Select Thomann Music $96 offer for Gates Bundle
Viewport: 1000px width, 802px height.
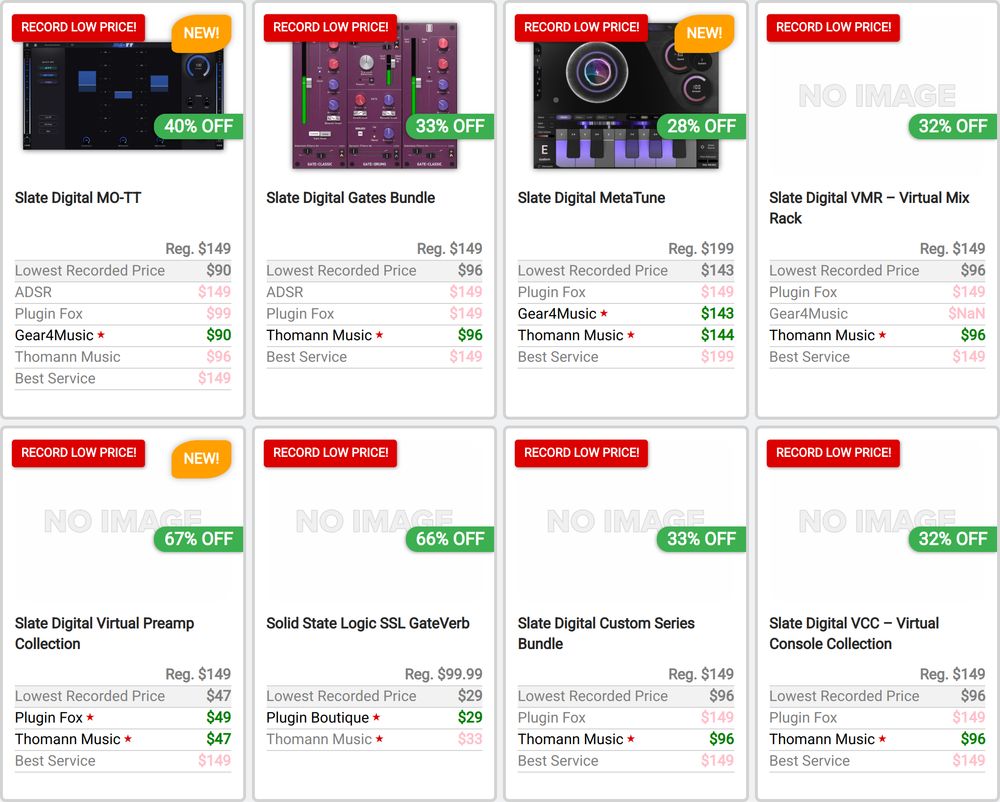click(374, 335)
